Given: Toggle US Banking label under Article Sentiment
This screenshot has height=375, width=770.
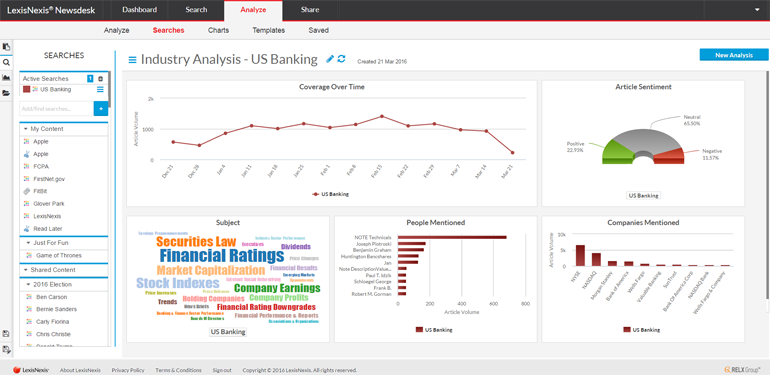Looking at the screenshot, I should (643, 195).
